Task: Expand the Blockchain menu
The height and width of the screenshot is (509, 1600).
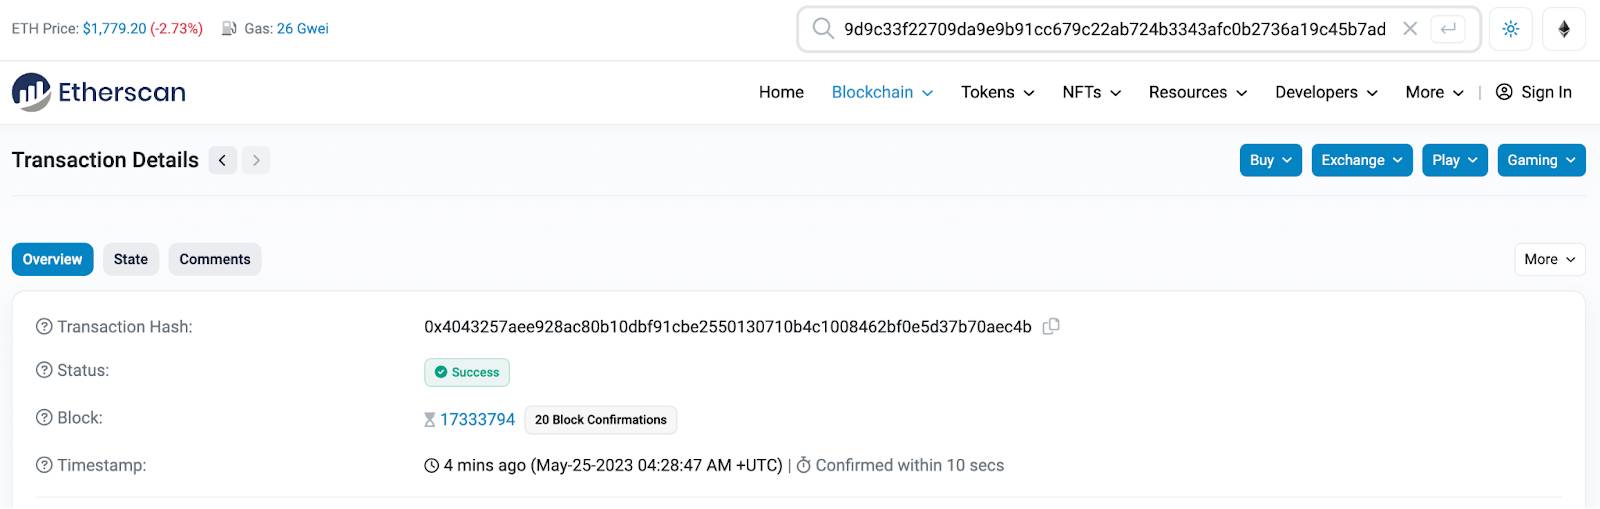Action: click(x=882, y=92)
